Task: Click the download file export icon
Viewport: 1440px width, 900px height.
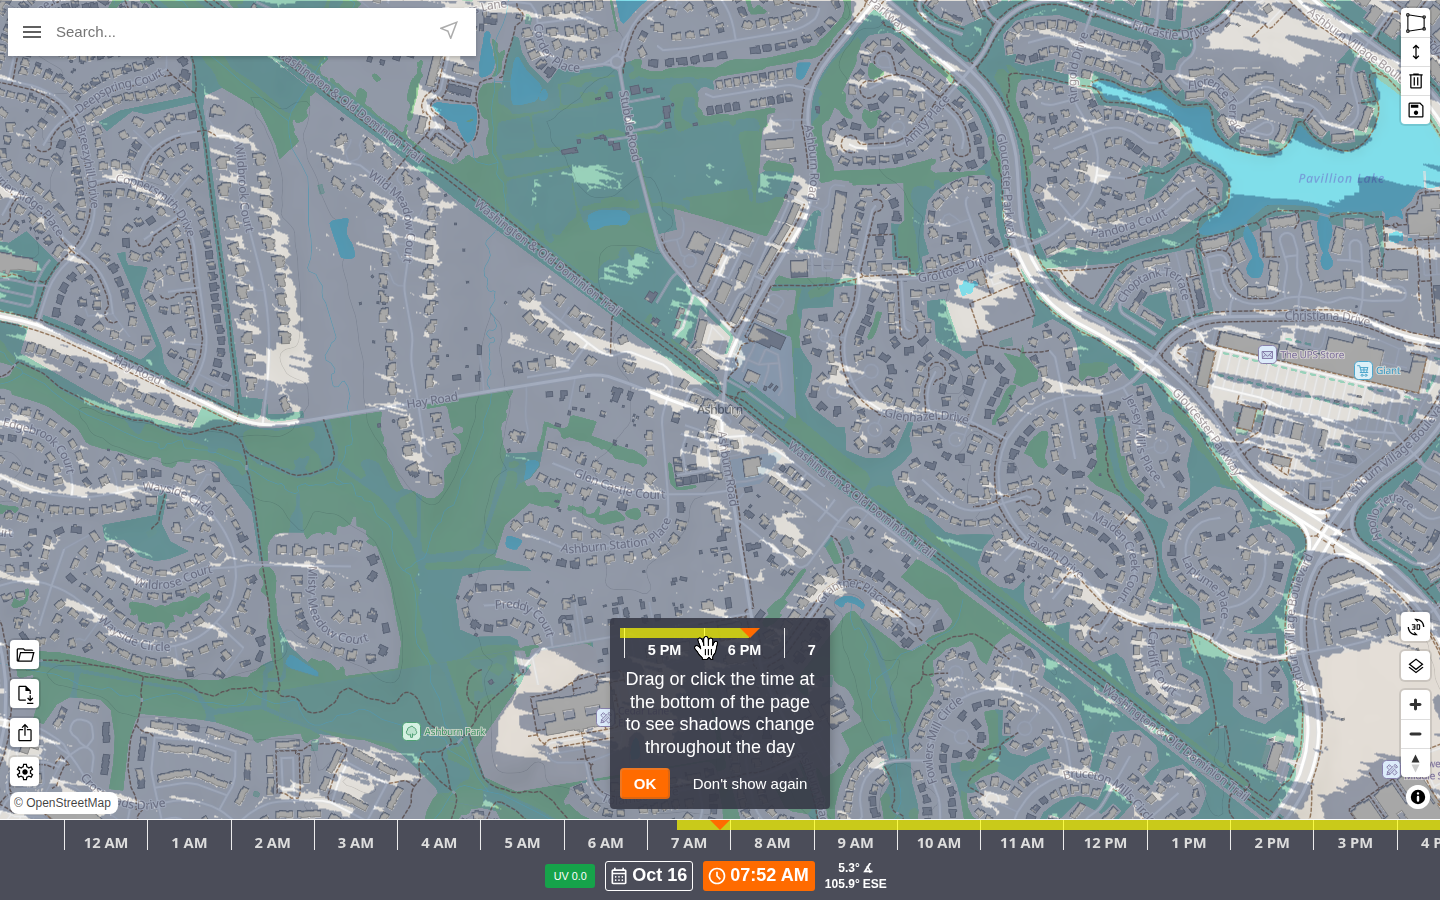Action: coord(25,694)
